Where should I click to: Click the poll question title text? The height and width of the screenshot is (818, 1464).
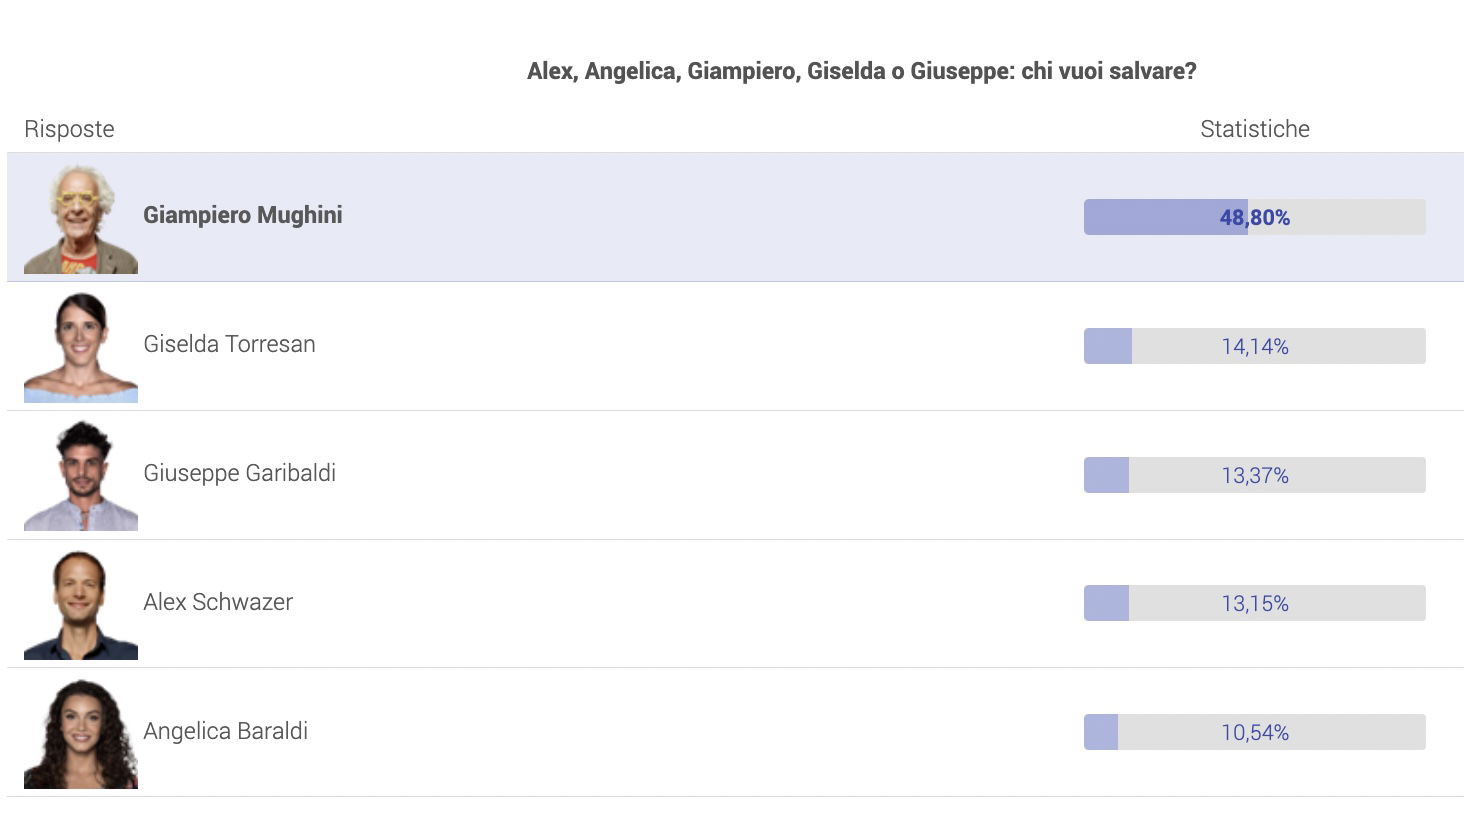(x=862, y=71)
